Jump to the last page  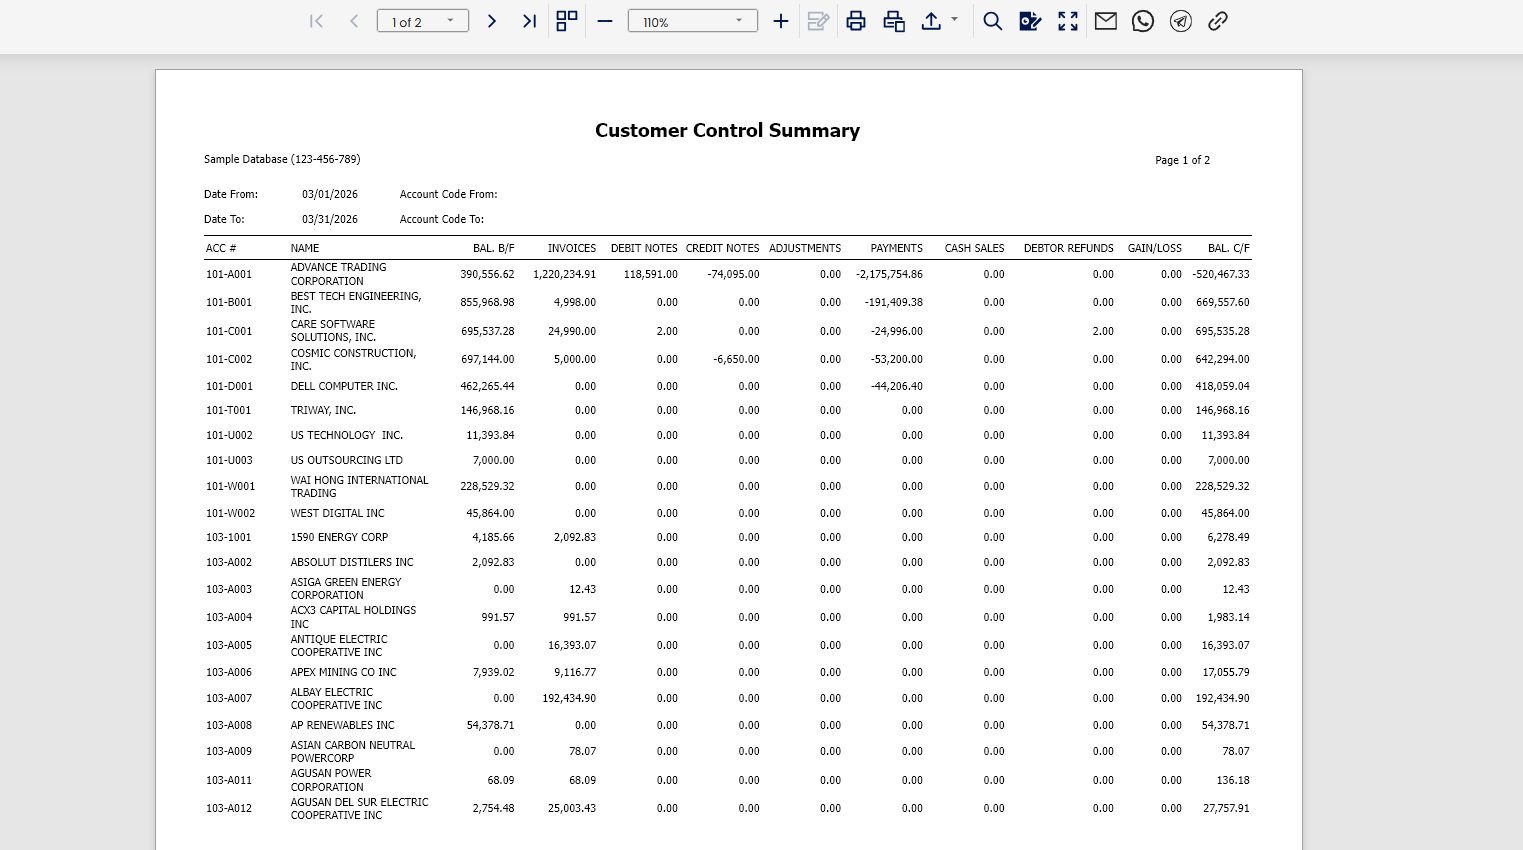(x=529, y=21)
